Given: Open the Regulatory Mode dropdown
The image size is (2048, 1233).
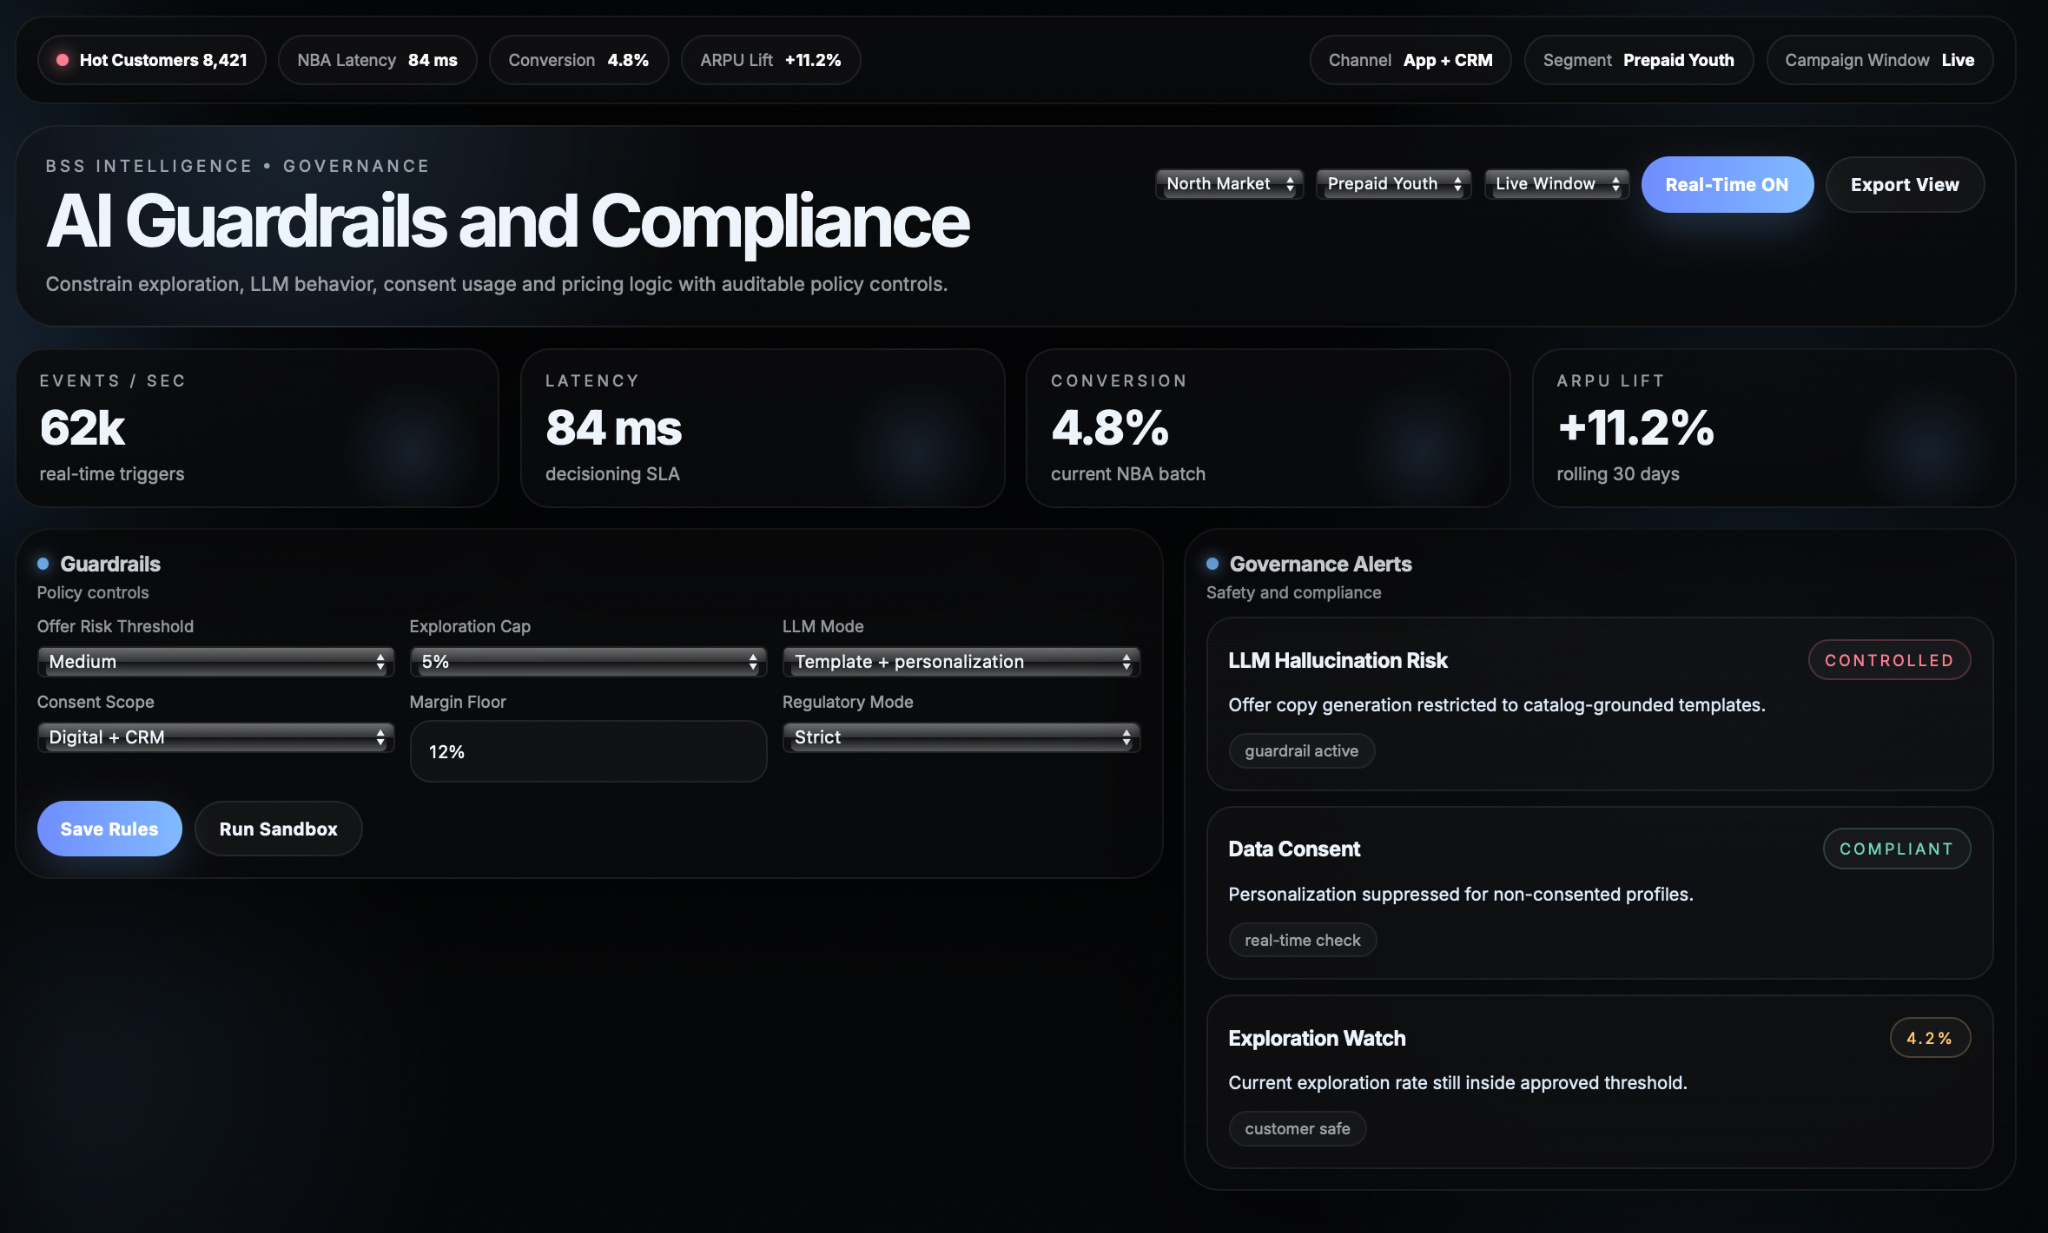Looking at the screenshot, I should pos(961,737).
